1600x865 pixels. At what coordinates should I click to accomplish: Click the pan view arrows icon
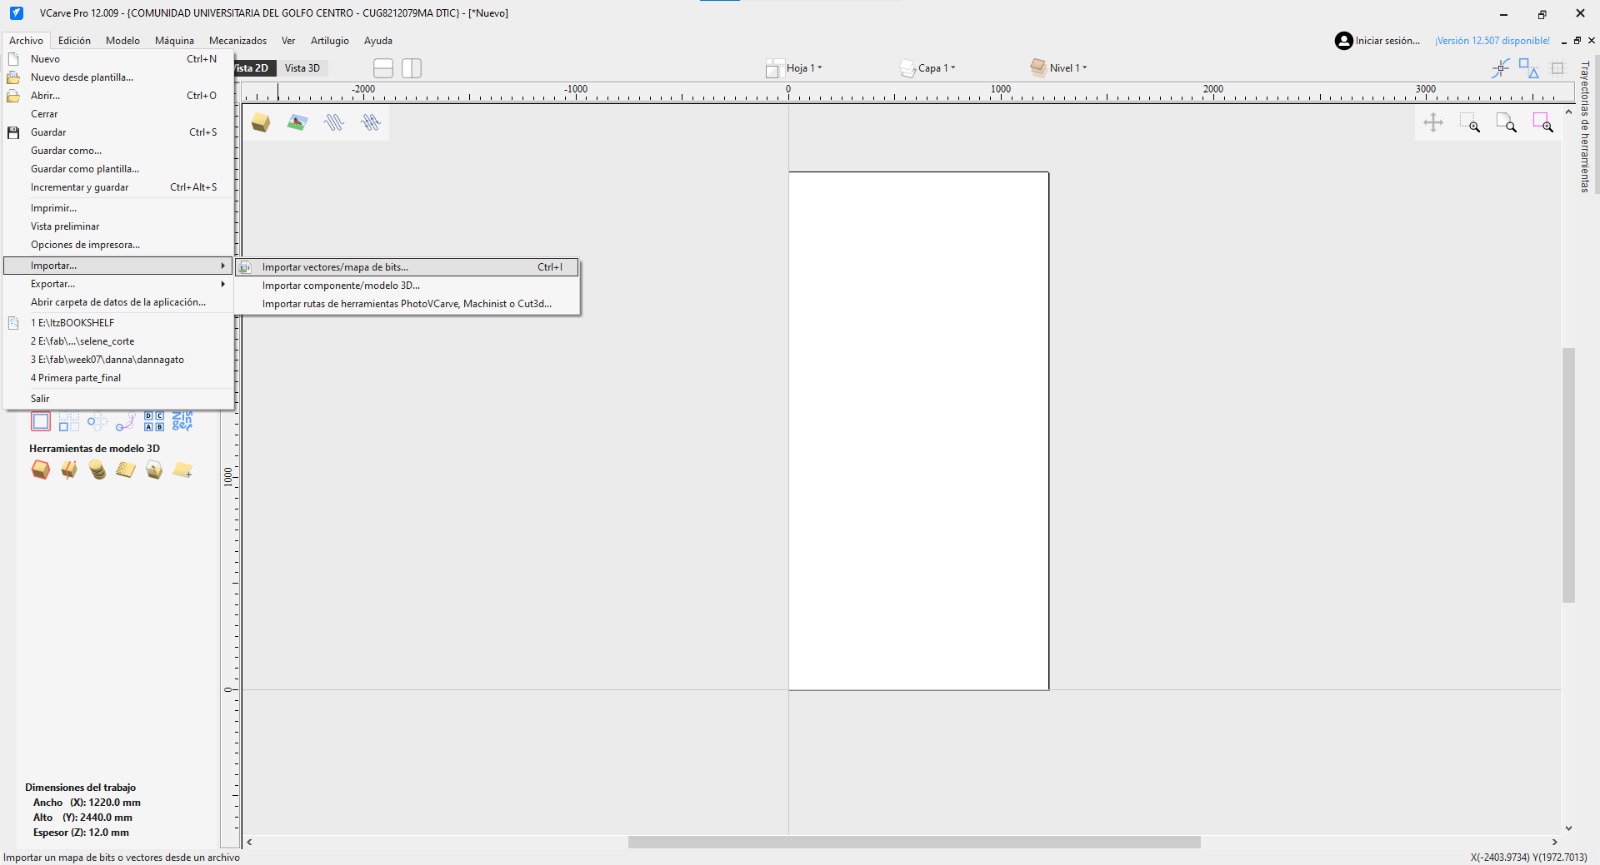pos(1433,123)
